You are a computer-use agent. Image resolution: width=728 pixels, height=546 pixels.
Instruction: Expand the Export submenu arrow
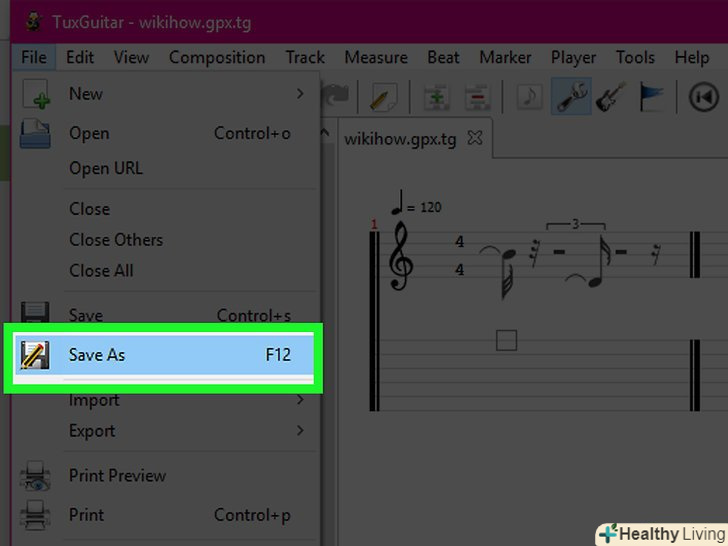click(300, 430)
